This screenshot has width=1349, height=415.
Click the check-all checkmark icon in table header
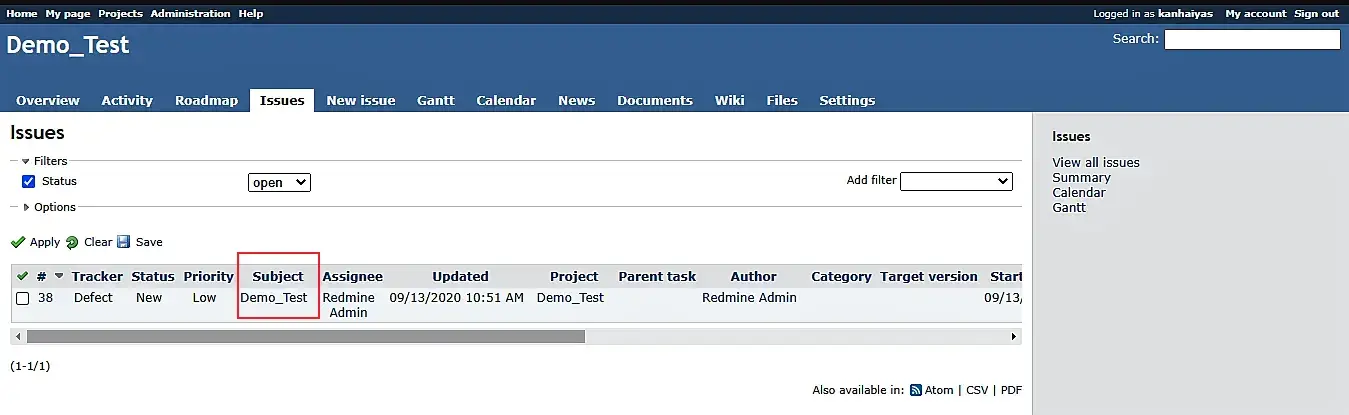pyautogui.click(x=22, y=276)
